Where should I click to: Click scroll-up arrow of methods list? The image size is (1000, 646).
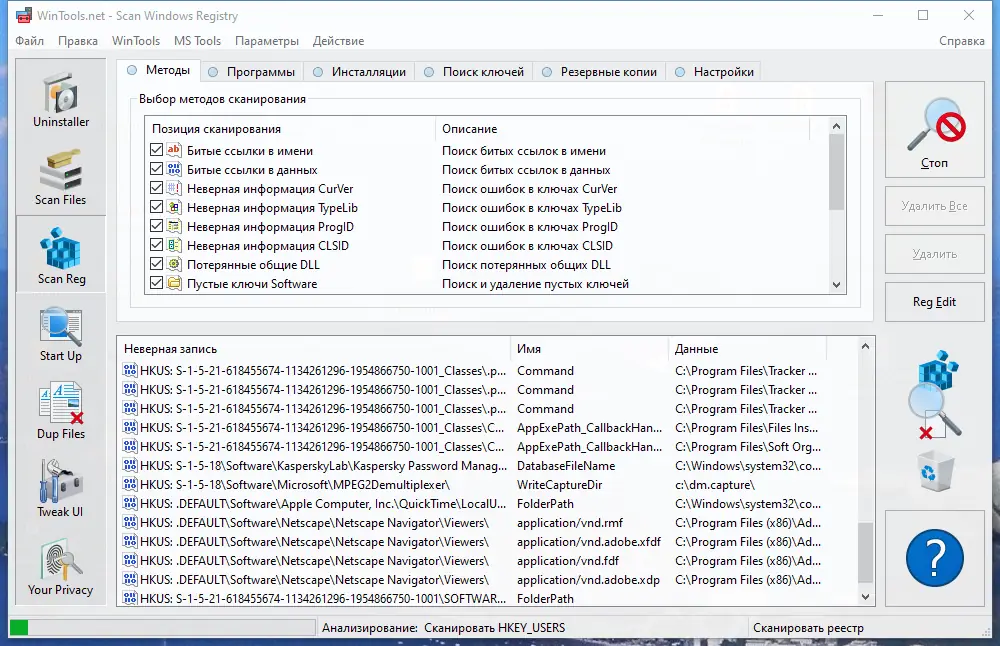point(837,126)
